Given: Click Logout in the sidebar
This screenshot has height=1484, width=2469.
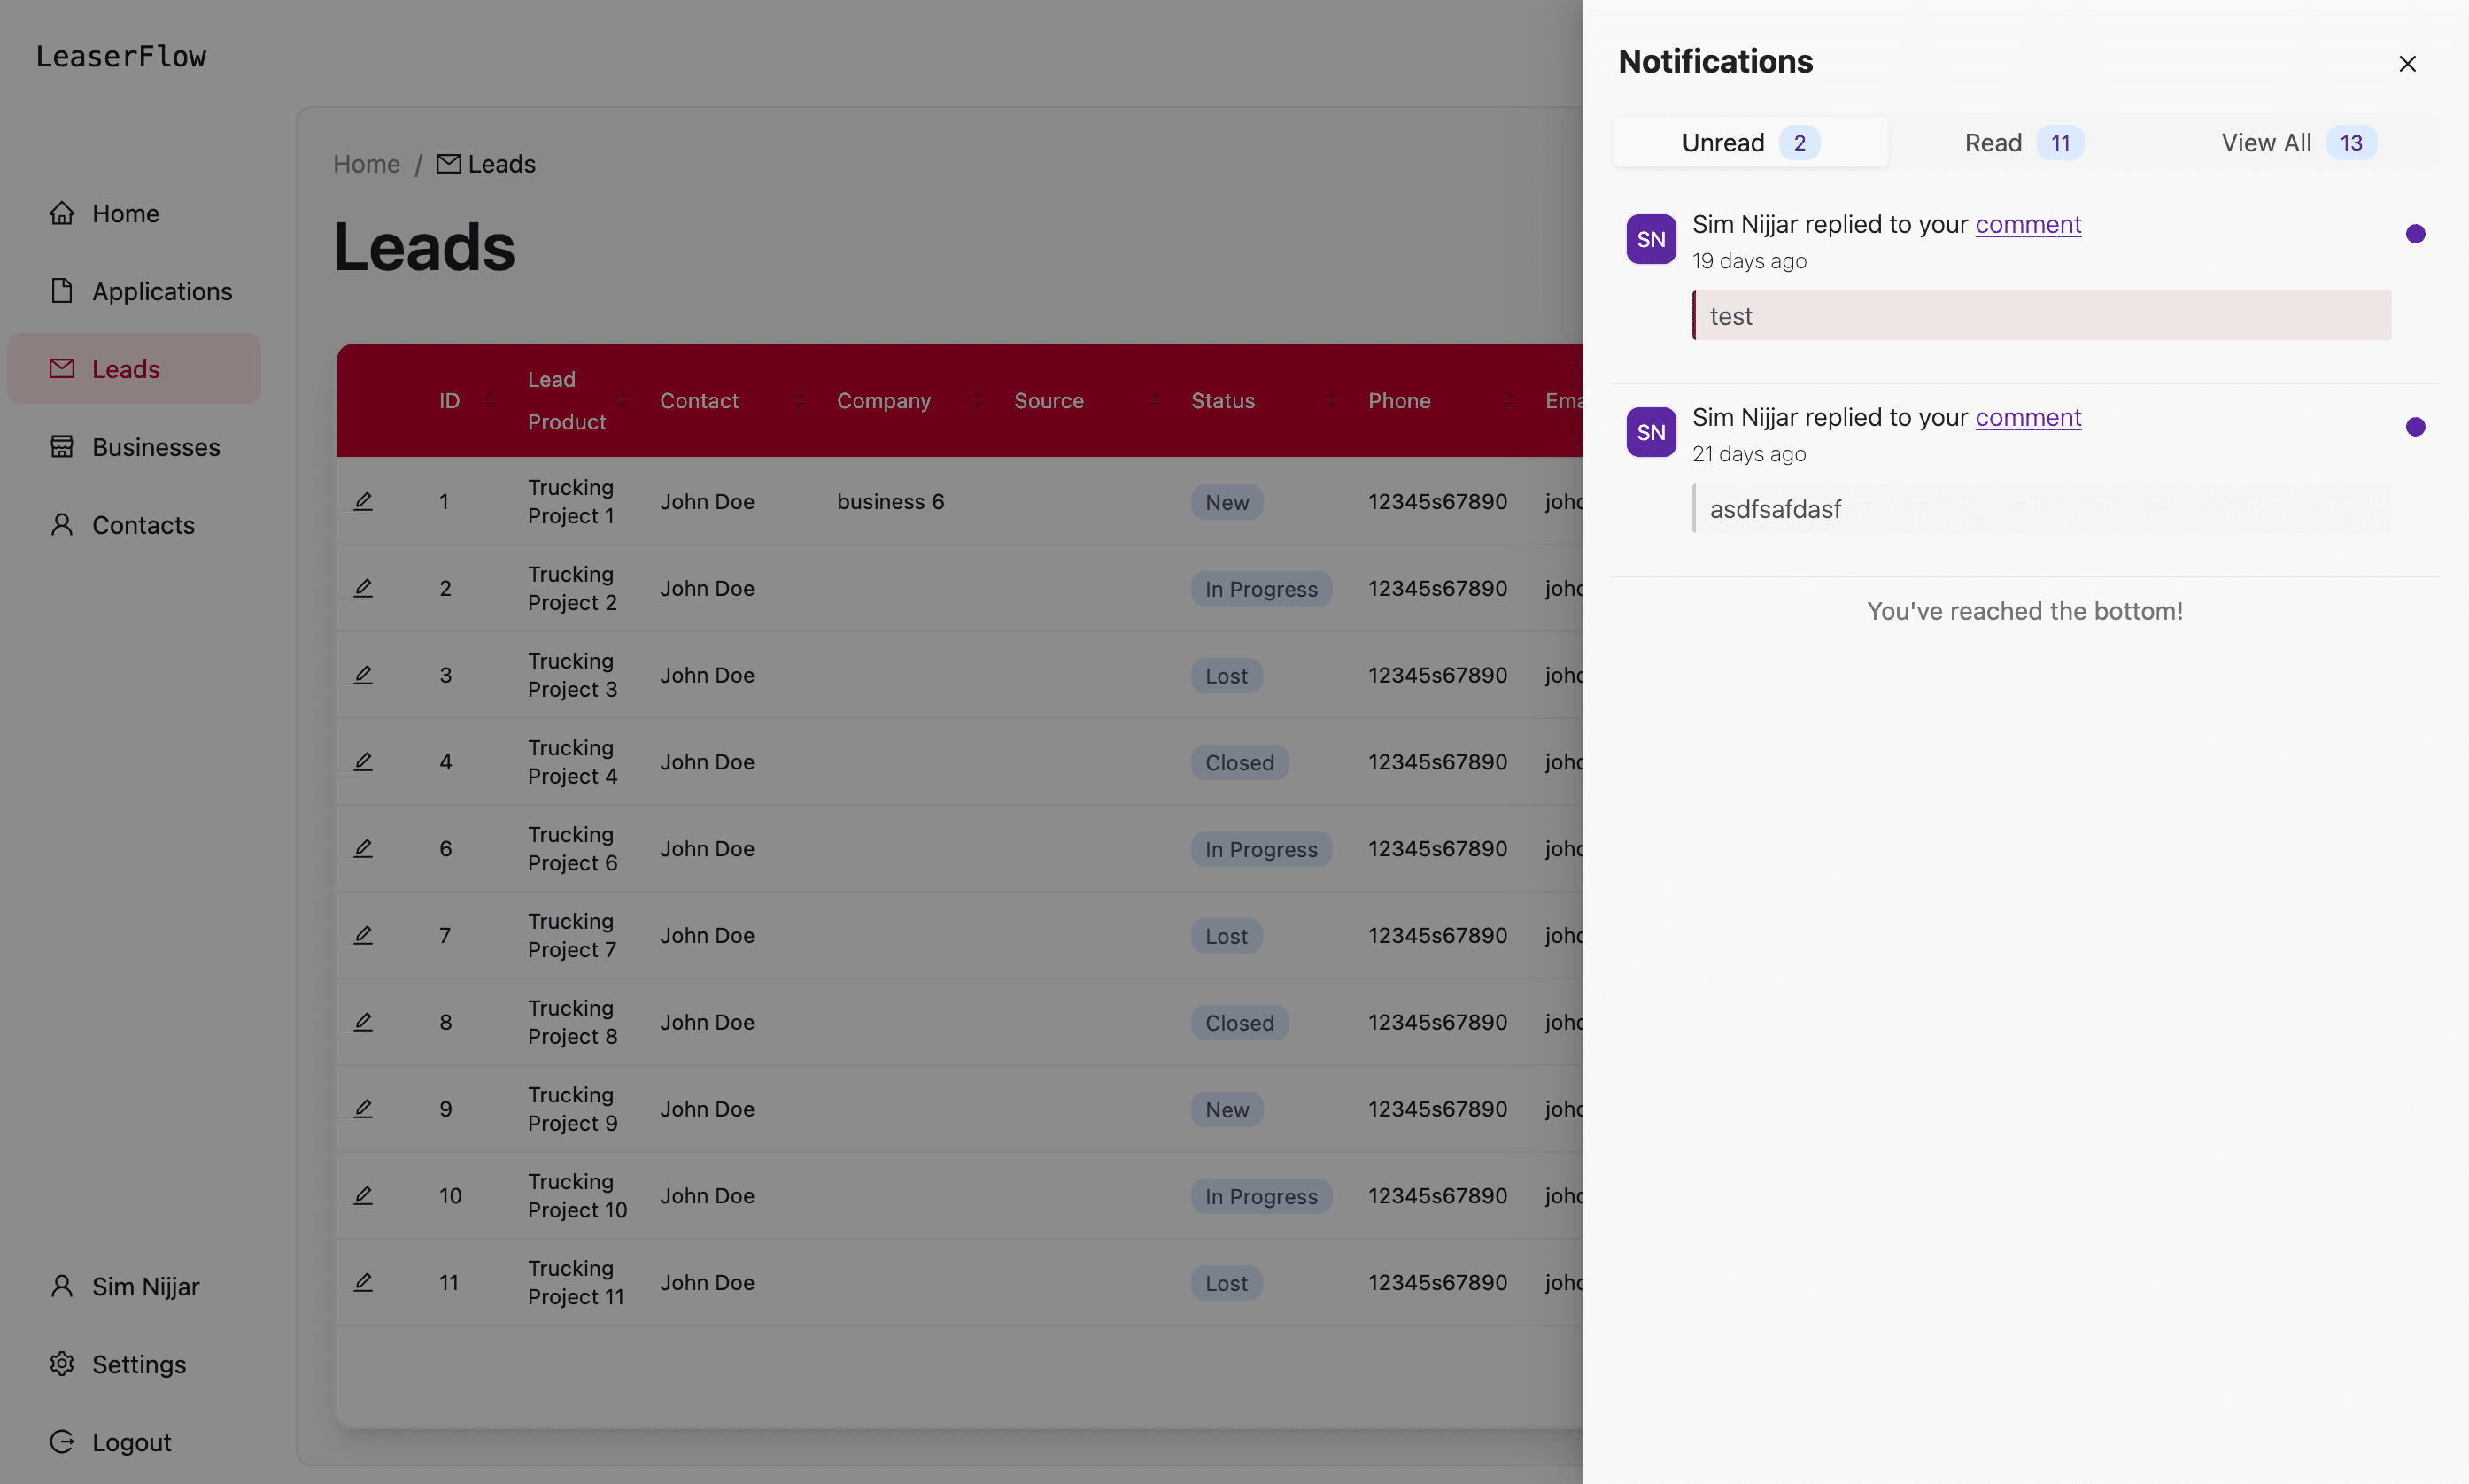Looking at the screenshot, I should click(134, 1442).
